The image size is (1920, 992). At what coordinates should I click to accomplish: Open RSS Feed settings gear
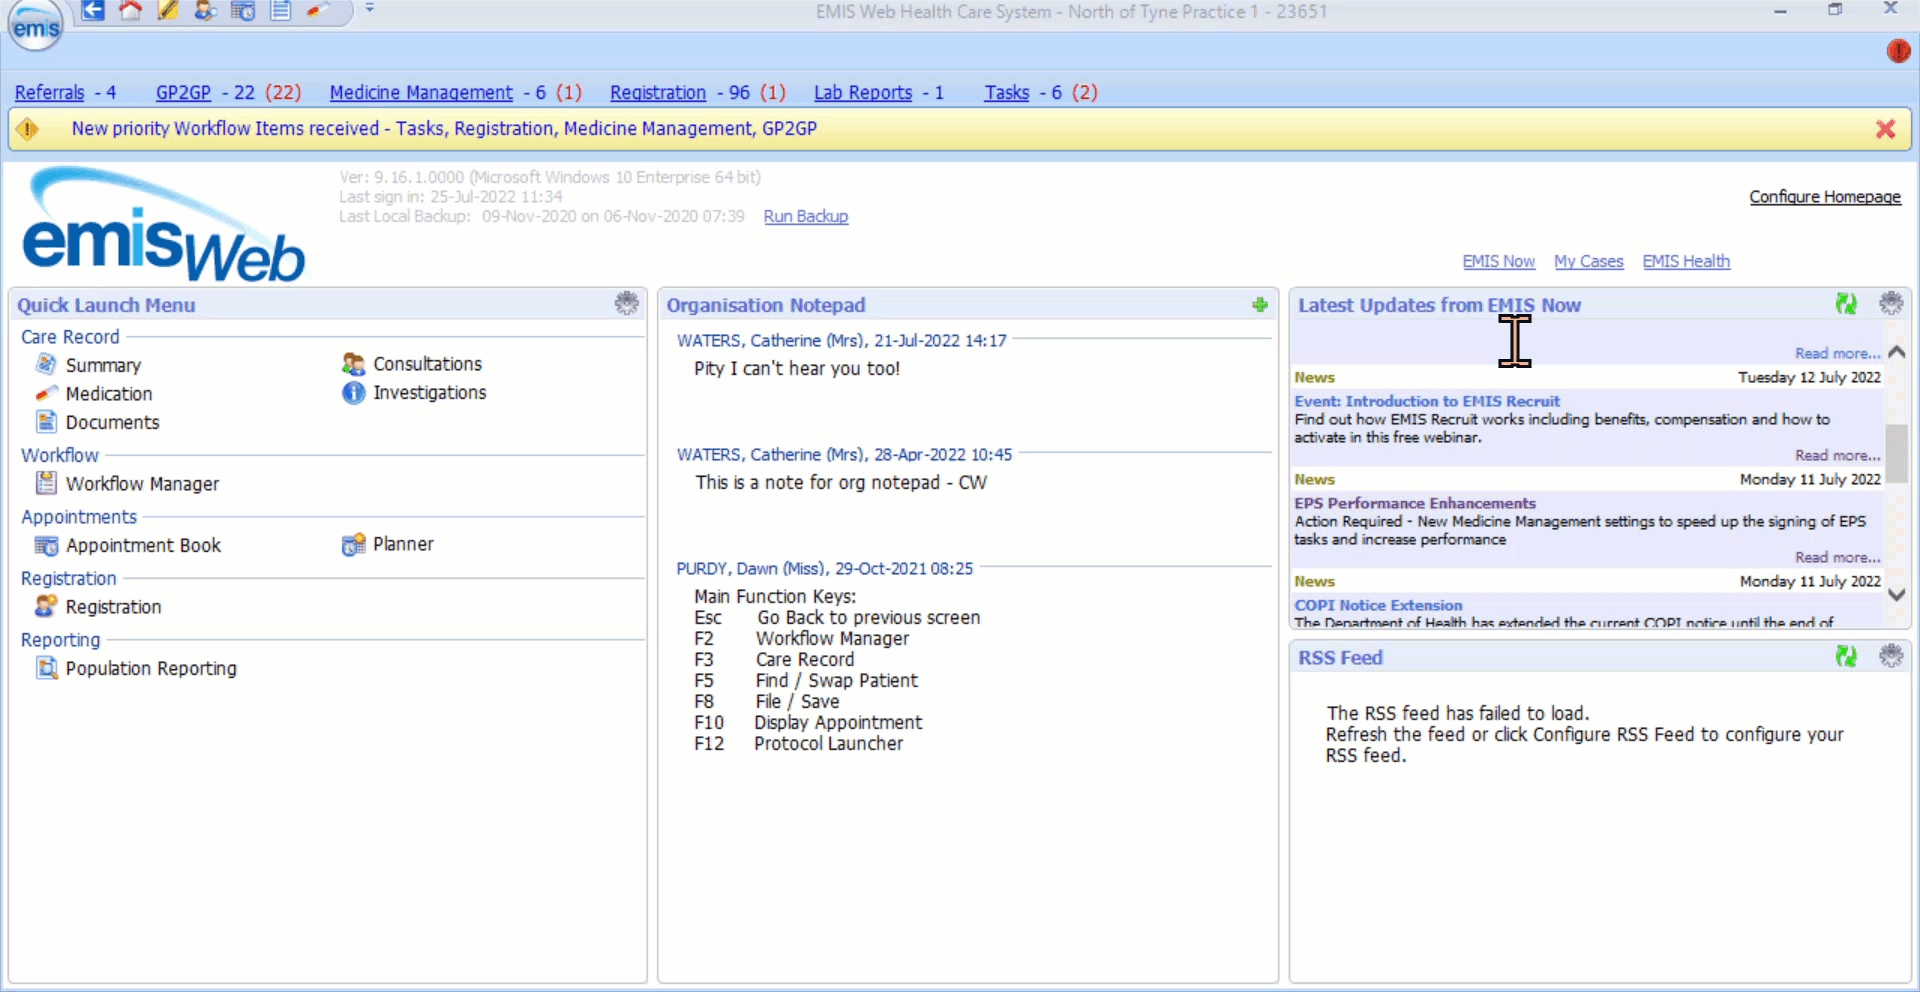pos(1890,656)
